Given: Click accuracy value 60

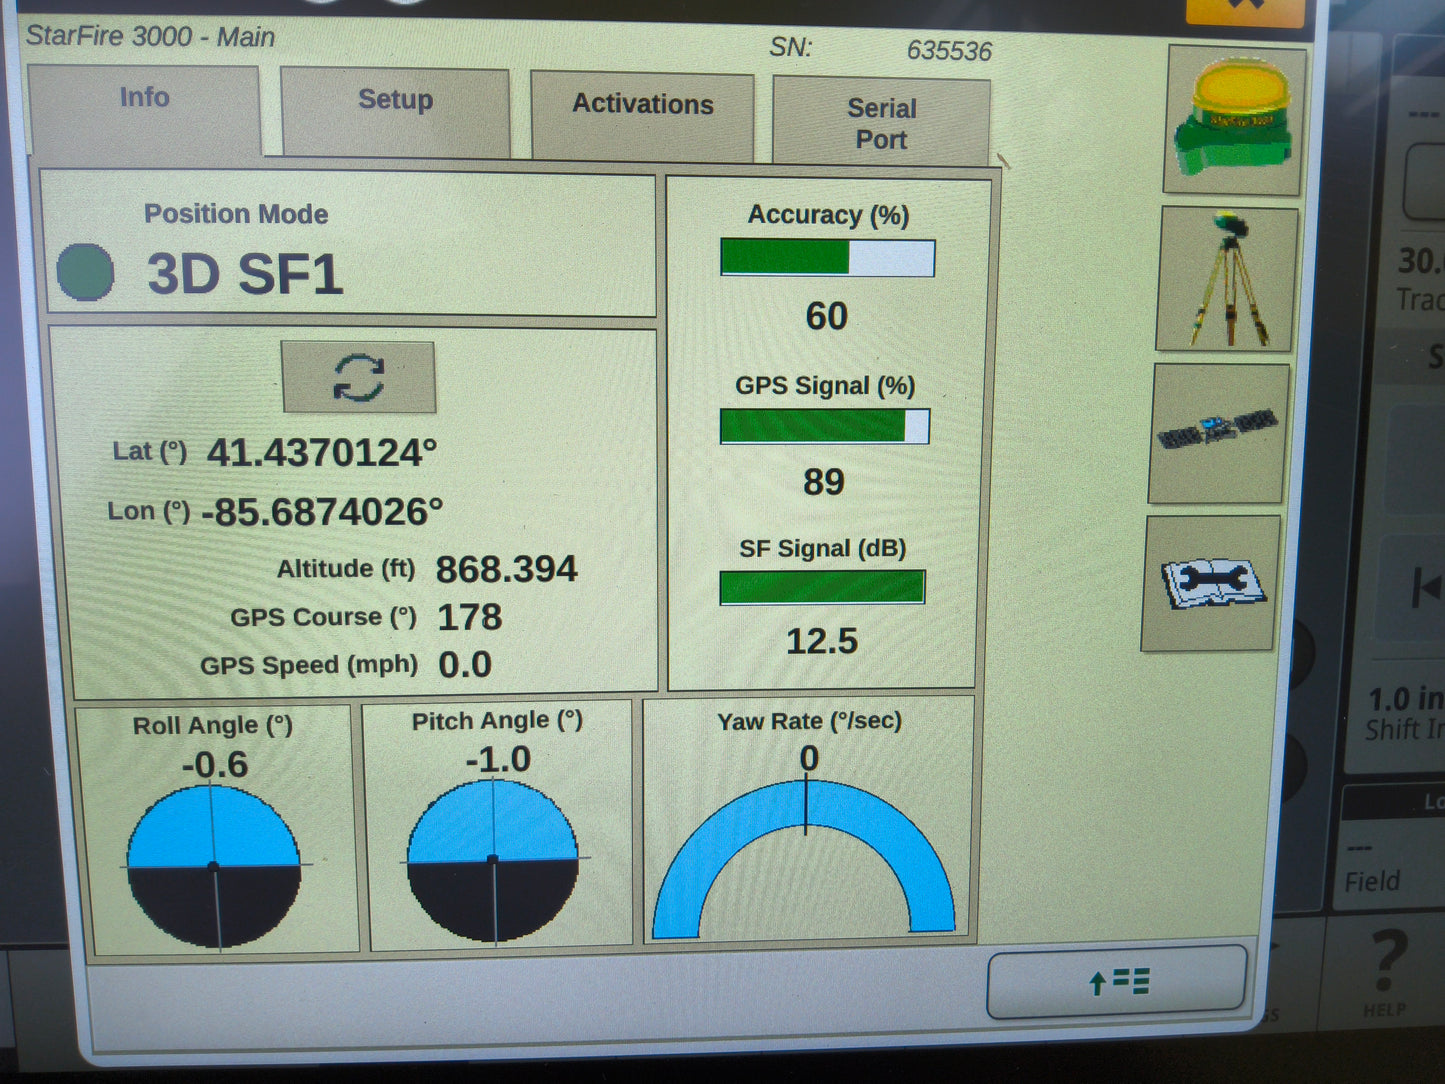Looking at the screenshot, I should coord(827,317).
